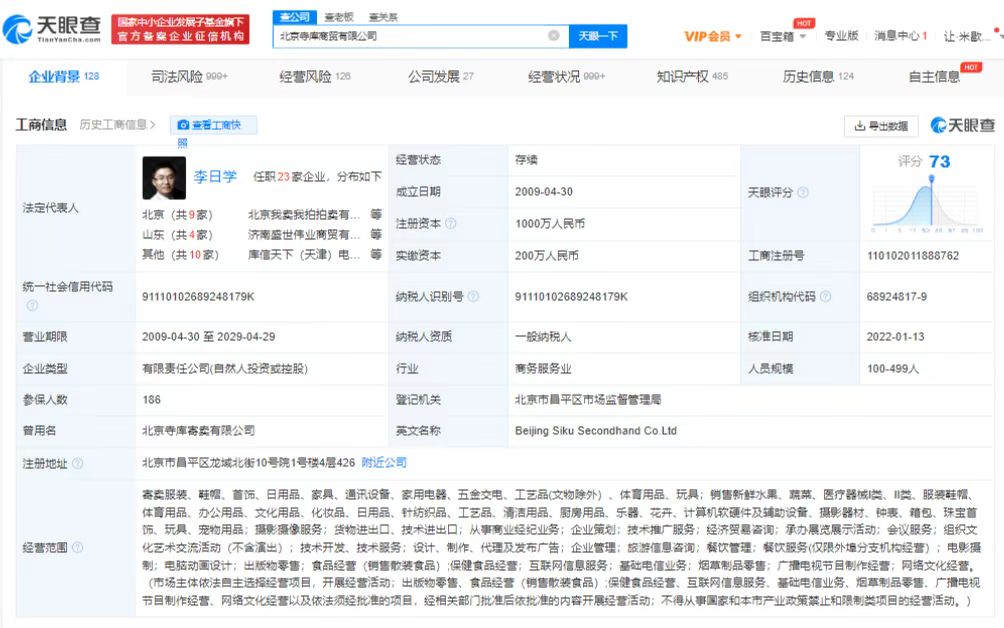
Task: Click the download icon in 导出数据 button
Action: (860, 126)
